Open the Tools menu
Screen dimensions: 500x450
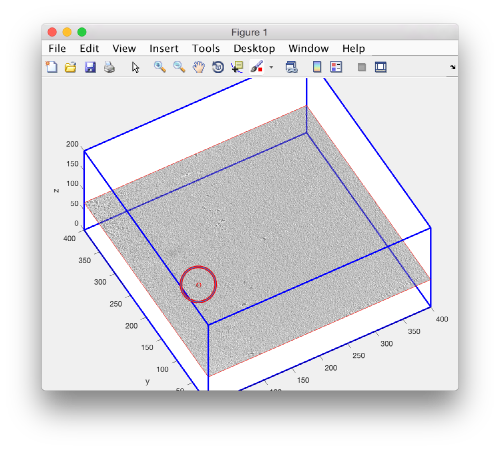206,49
